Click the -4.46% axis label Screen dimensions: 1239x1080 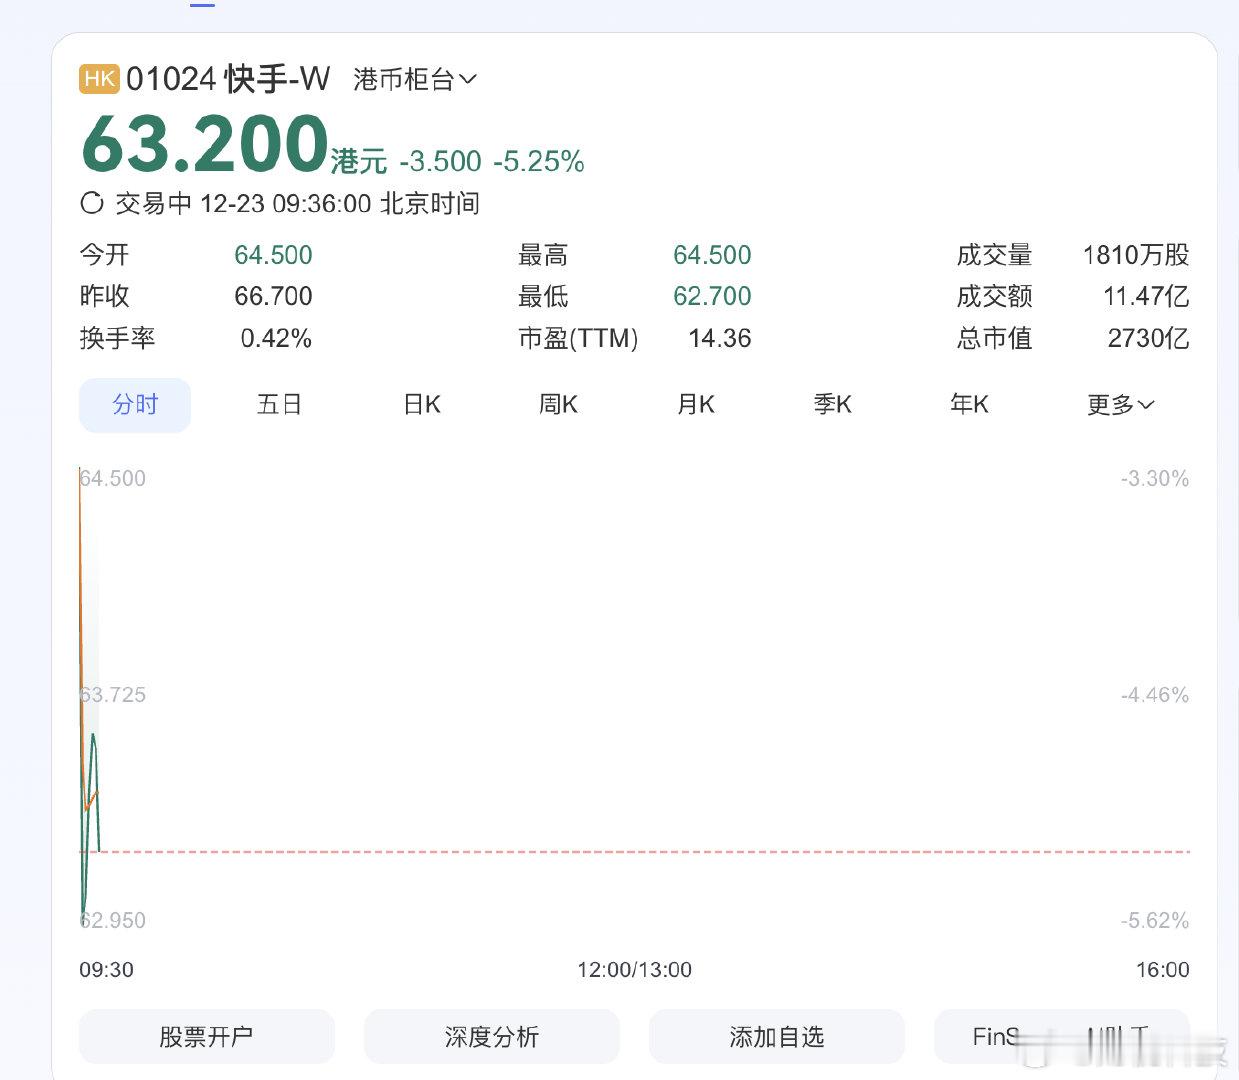[x=1155, y=695]
